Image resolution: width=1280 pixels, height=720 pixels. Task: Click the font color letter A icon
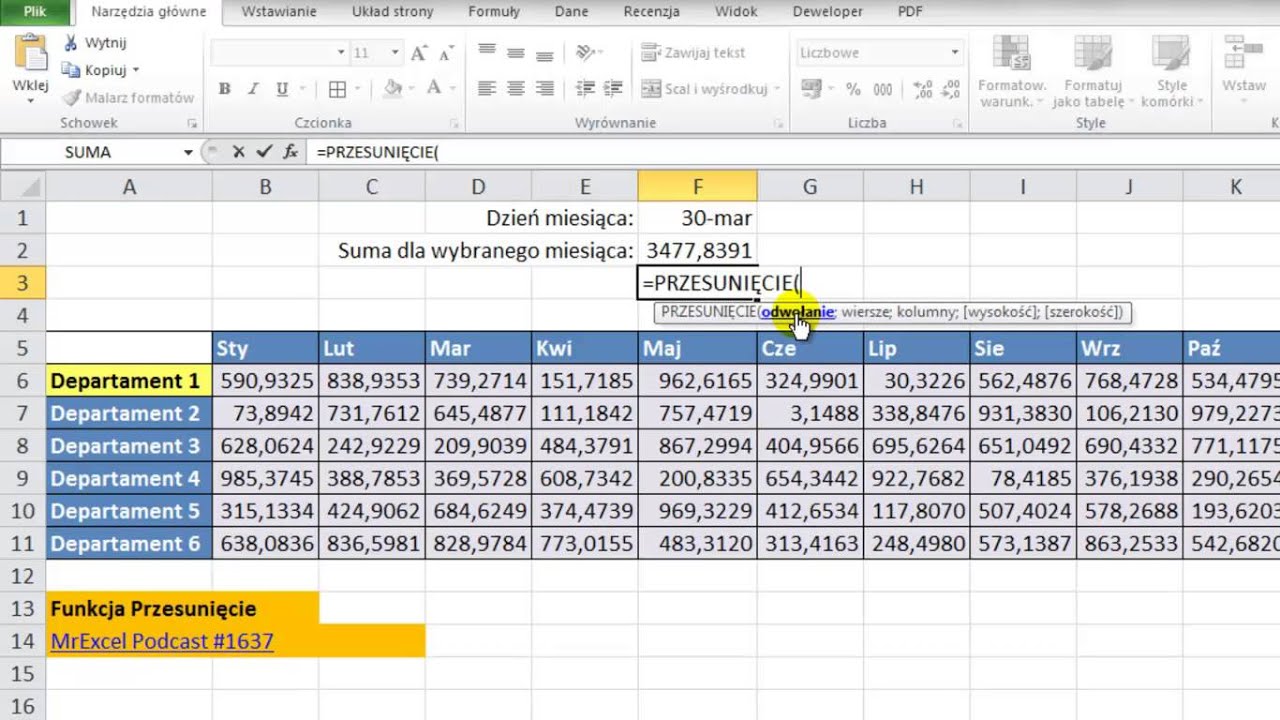(x=434, y=89)
